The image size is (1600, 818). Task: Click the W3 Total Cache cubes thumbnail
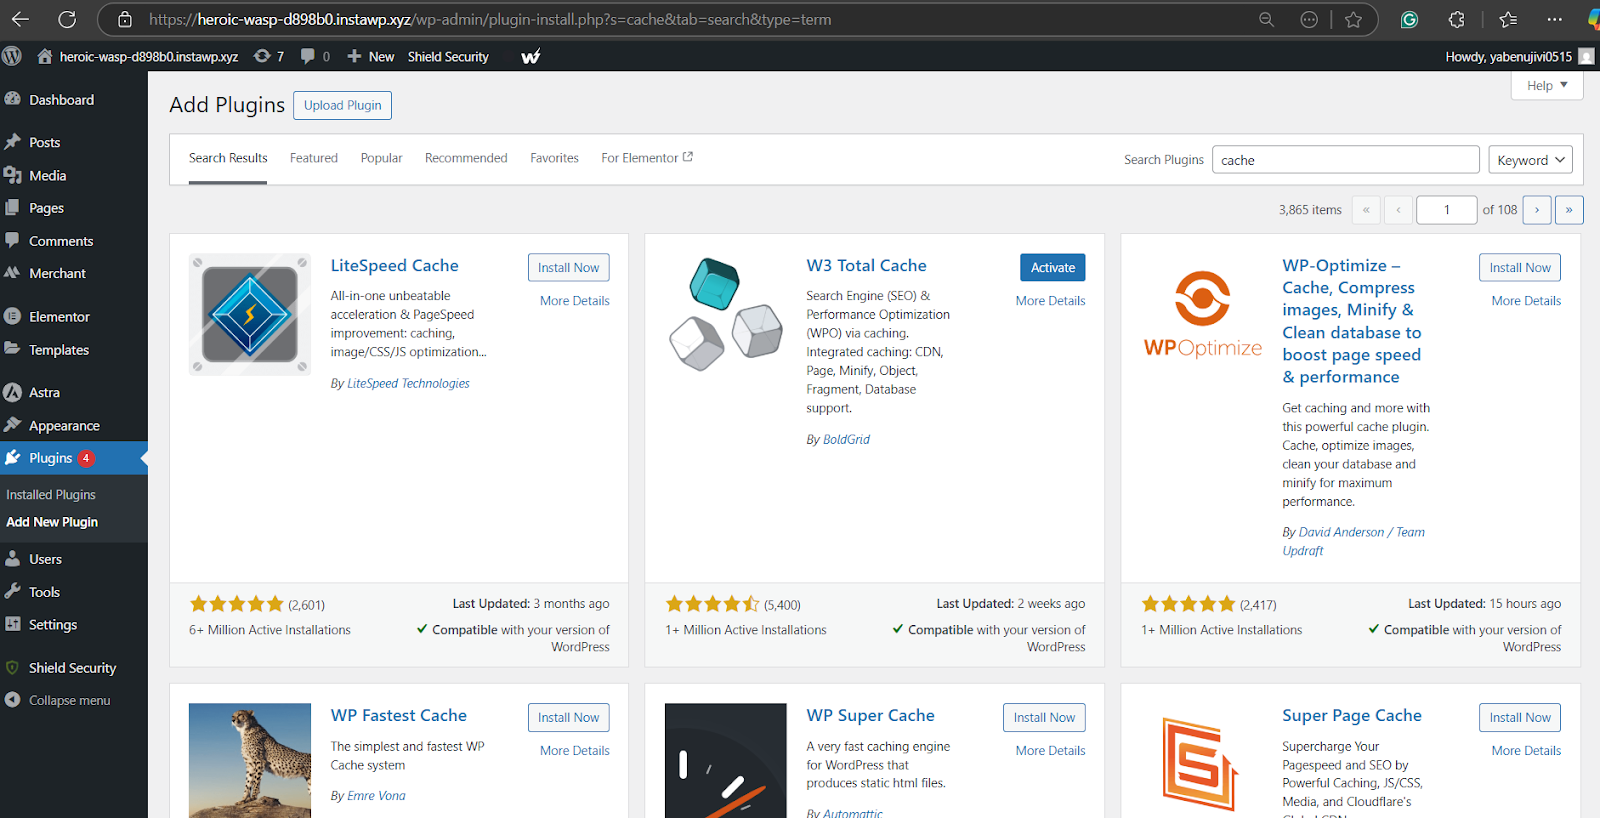tap(726, 314)
